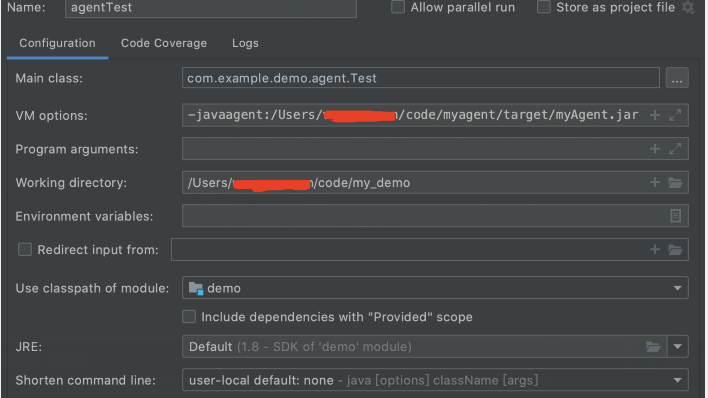Click the Working directory path field
The height and width of the screenshot is (398, 708).
[x=435, y=183]
